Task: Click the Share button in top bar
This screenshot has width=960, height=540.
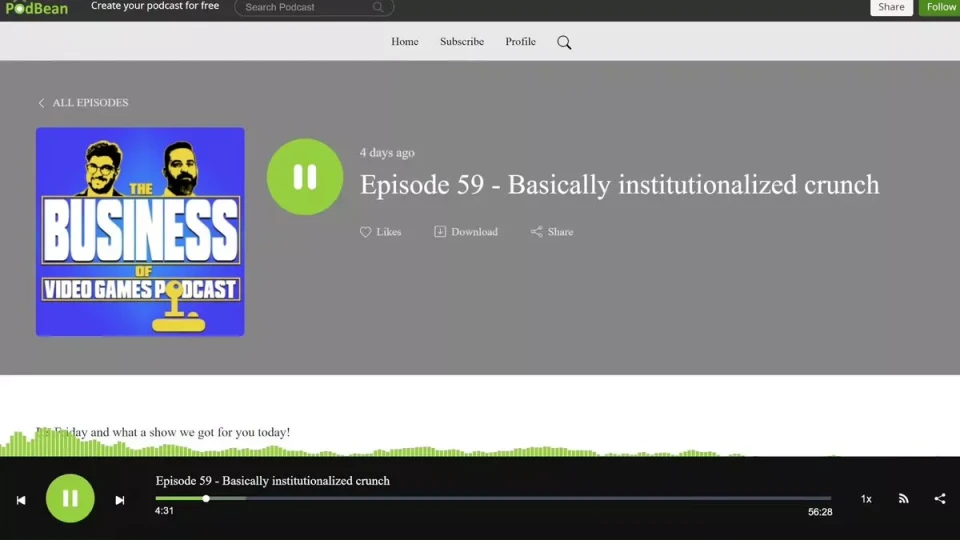Action: 891,7
